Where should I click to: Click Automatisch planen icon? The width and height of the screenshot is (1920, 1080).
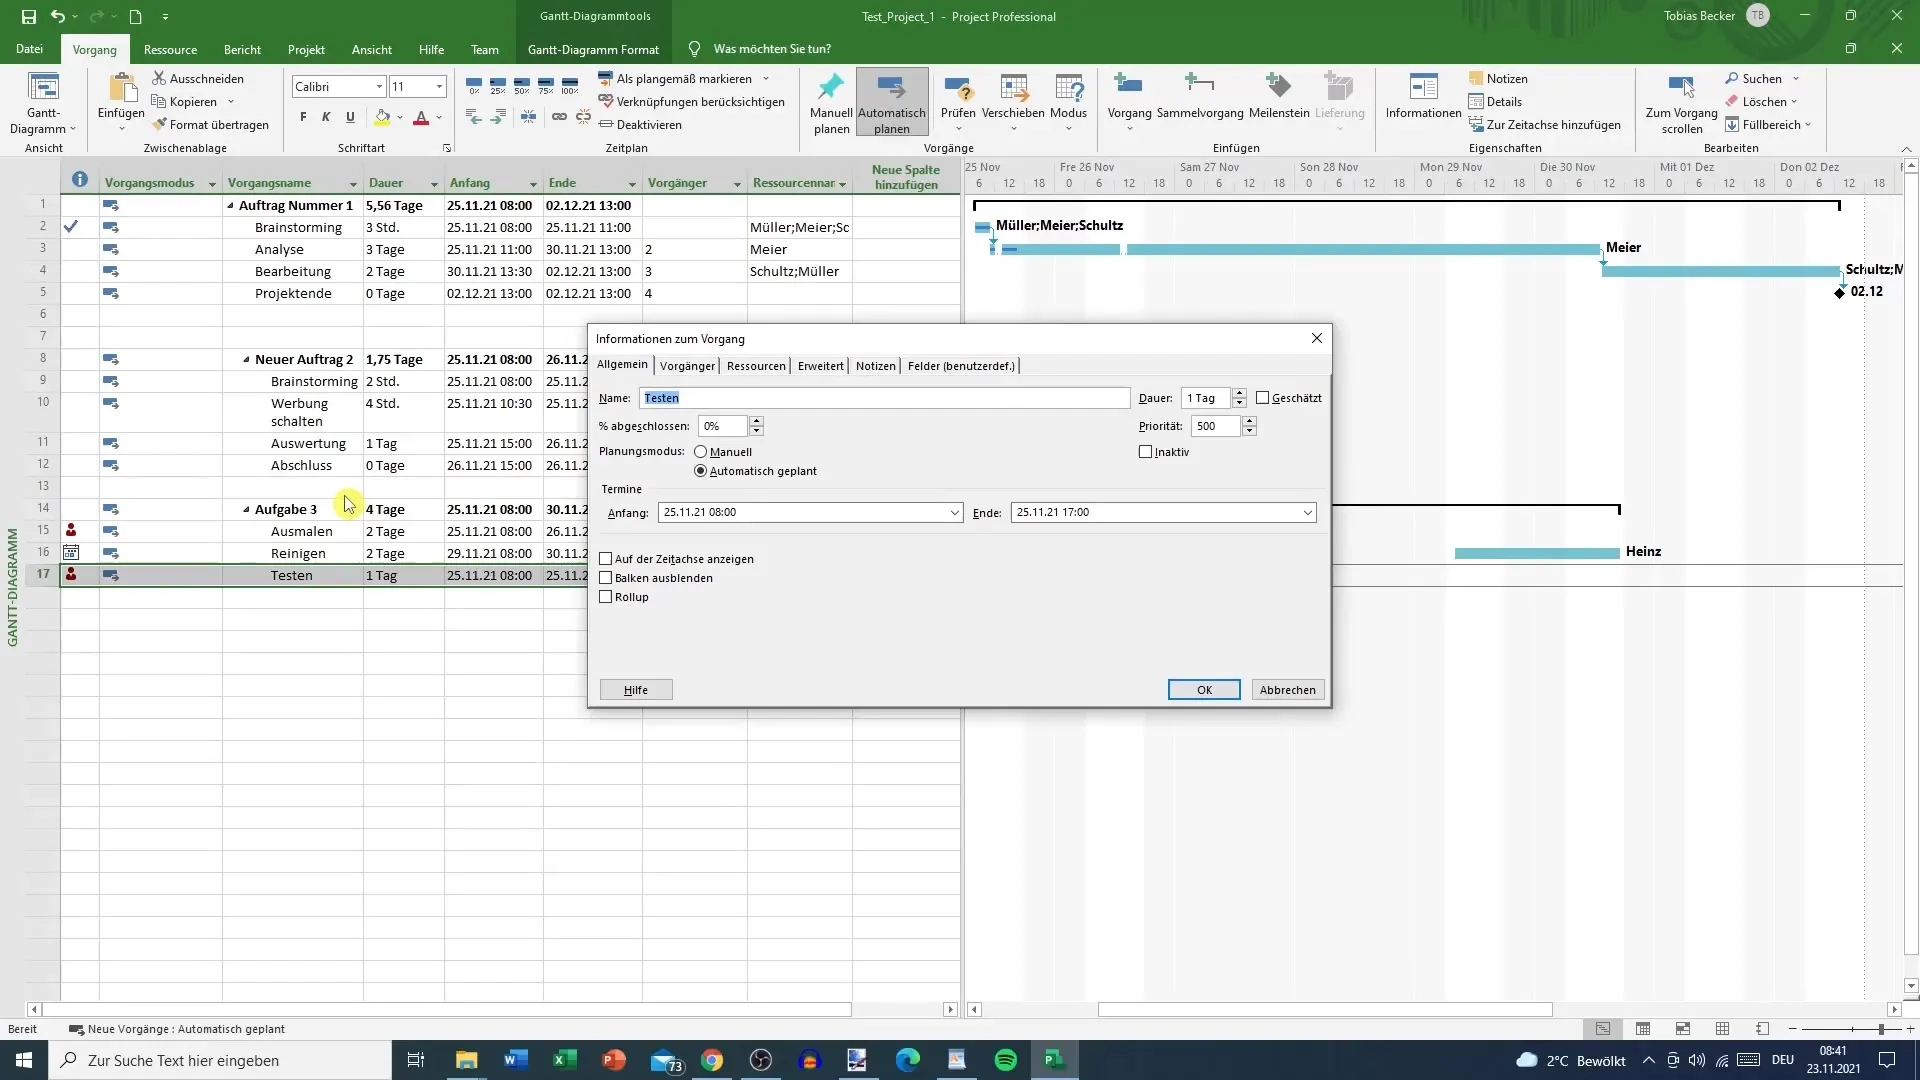point(891,87)
